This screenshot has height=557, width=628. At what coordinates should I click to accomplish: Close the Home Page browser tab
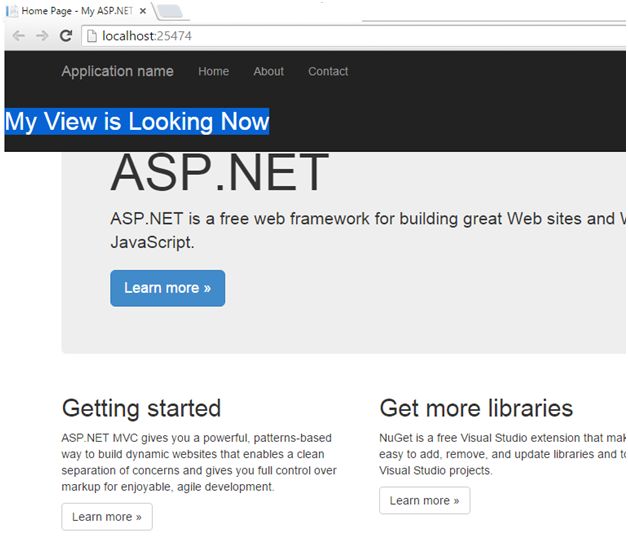(x=144, y=11)
